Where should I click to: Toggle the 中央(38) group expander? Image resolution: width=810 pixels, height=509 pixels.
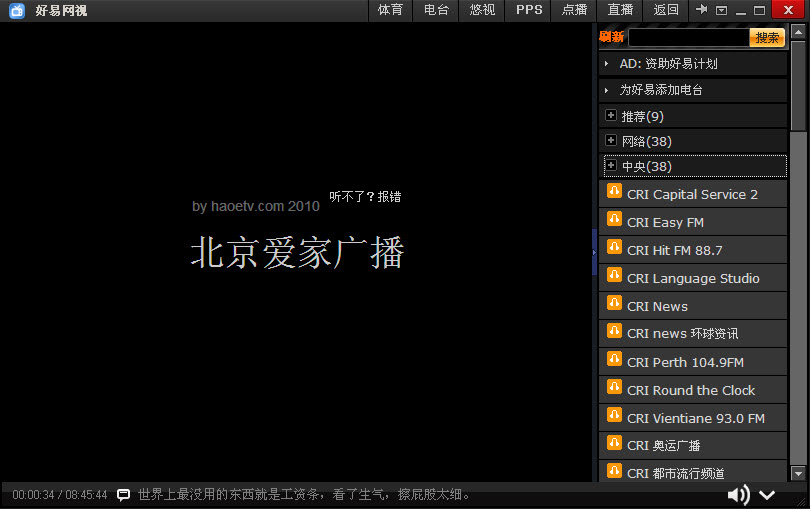(x=611, y=165)
